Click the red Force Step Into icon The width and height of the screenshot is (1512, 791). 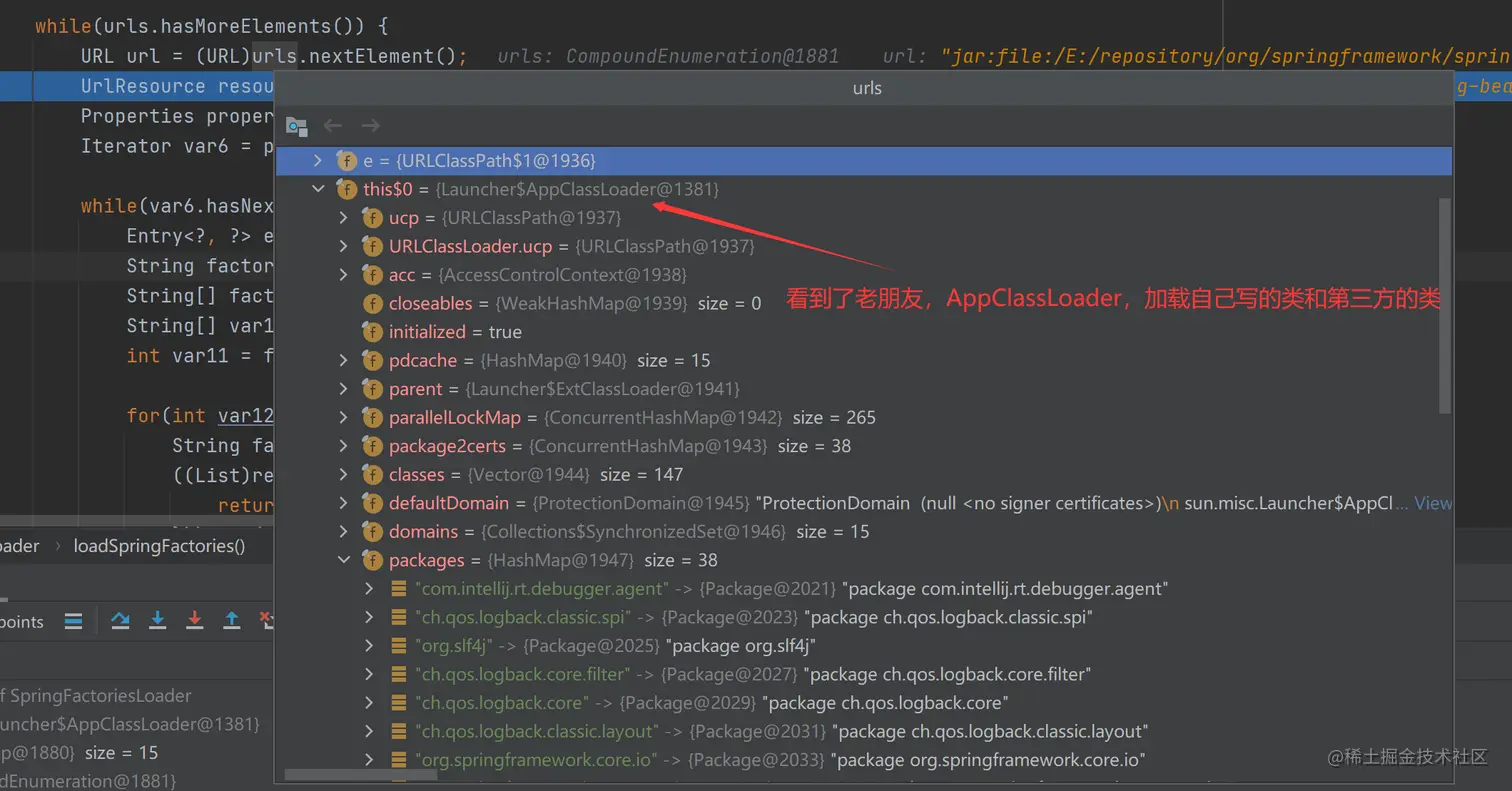(x=195, y=620)
